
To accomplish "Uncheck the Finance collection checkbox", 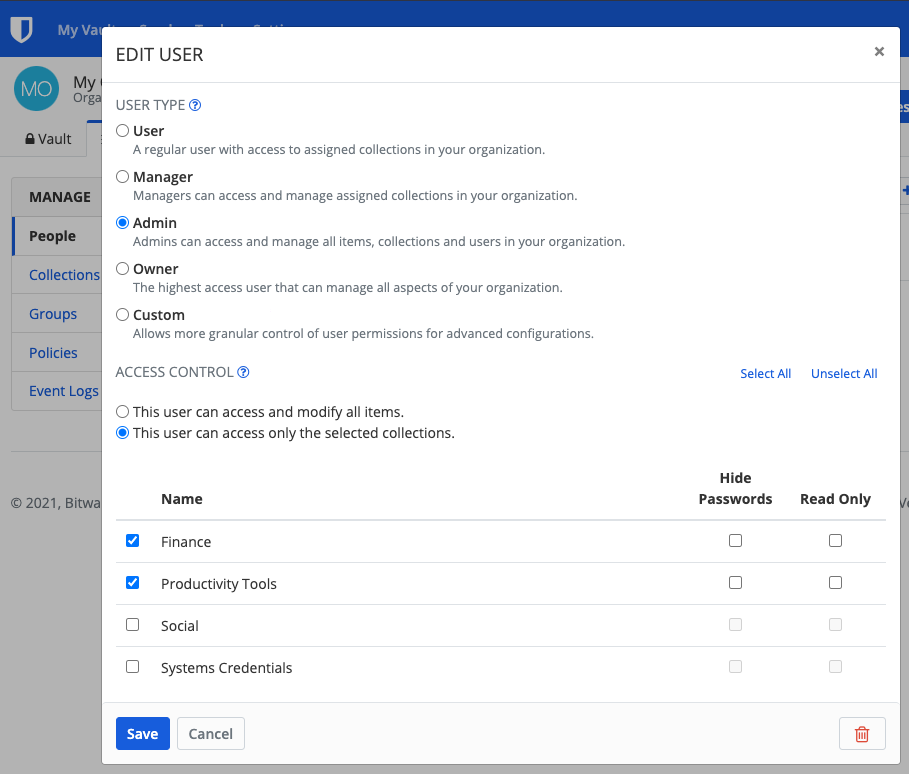I will [133, 540].
